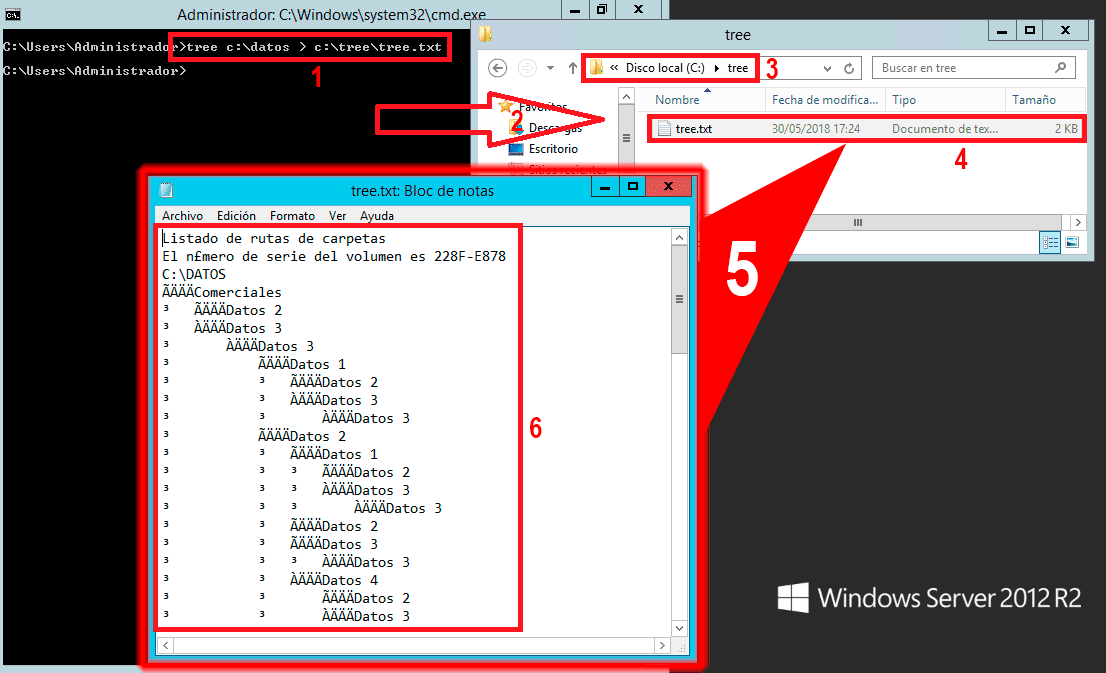
Task: Switch to details view in the status bar
Action: [x=1050, y=242]
